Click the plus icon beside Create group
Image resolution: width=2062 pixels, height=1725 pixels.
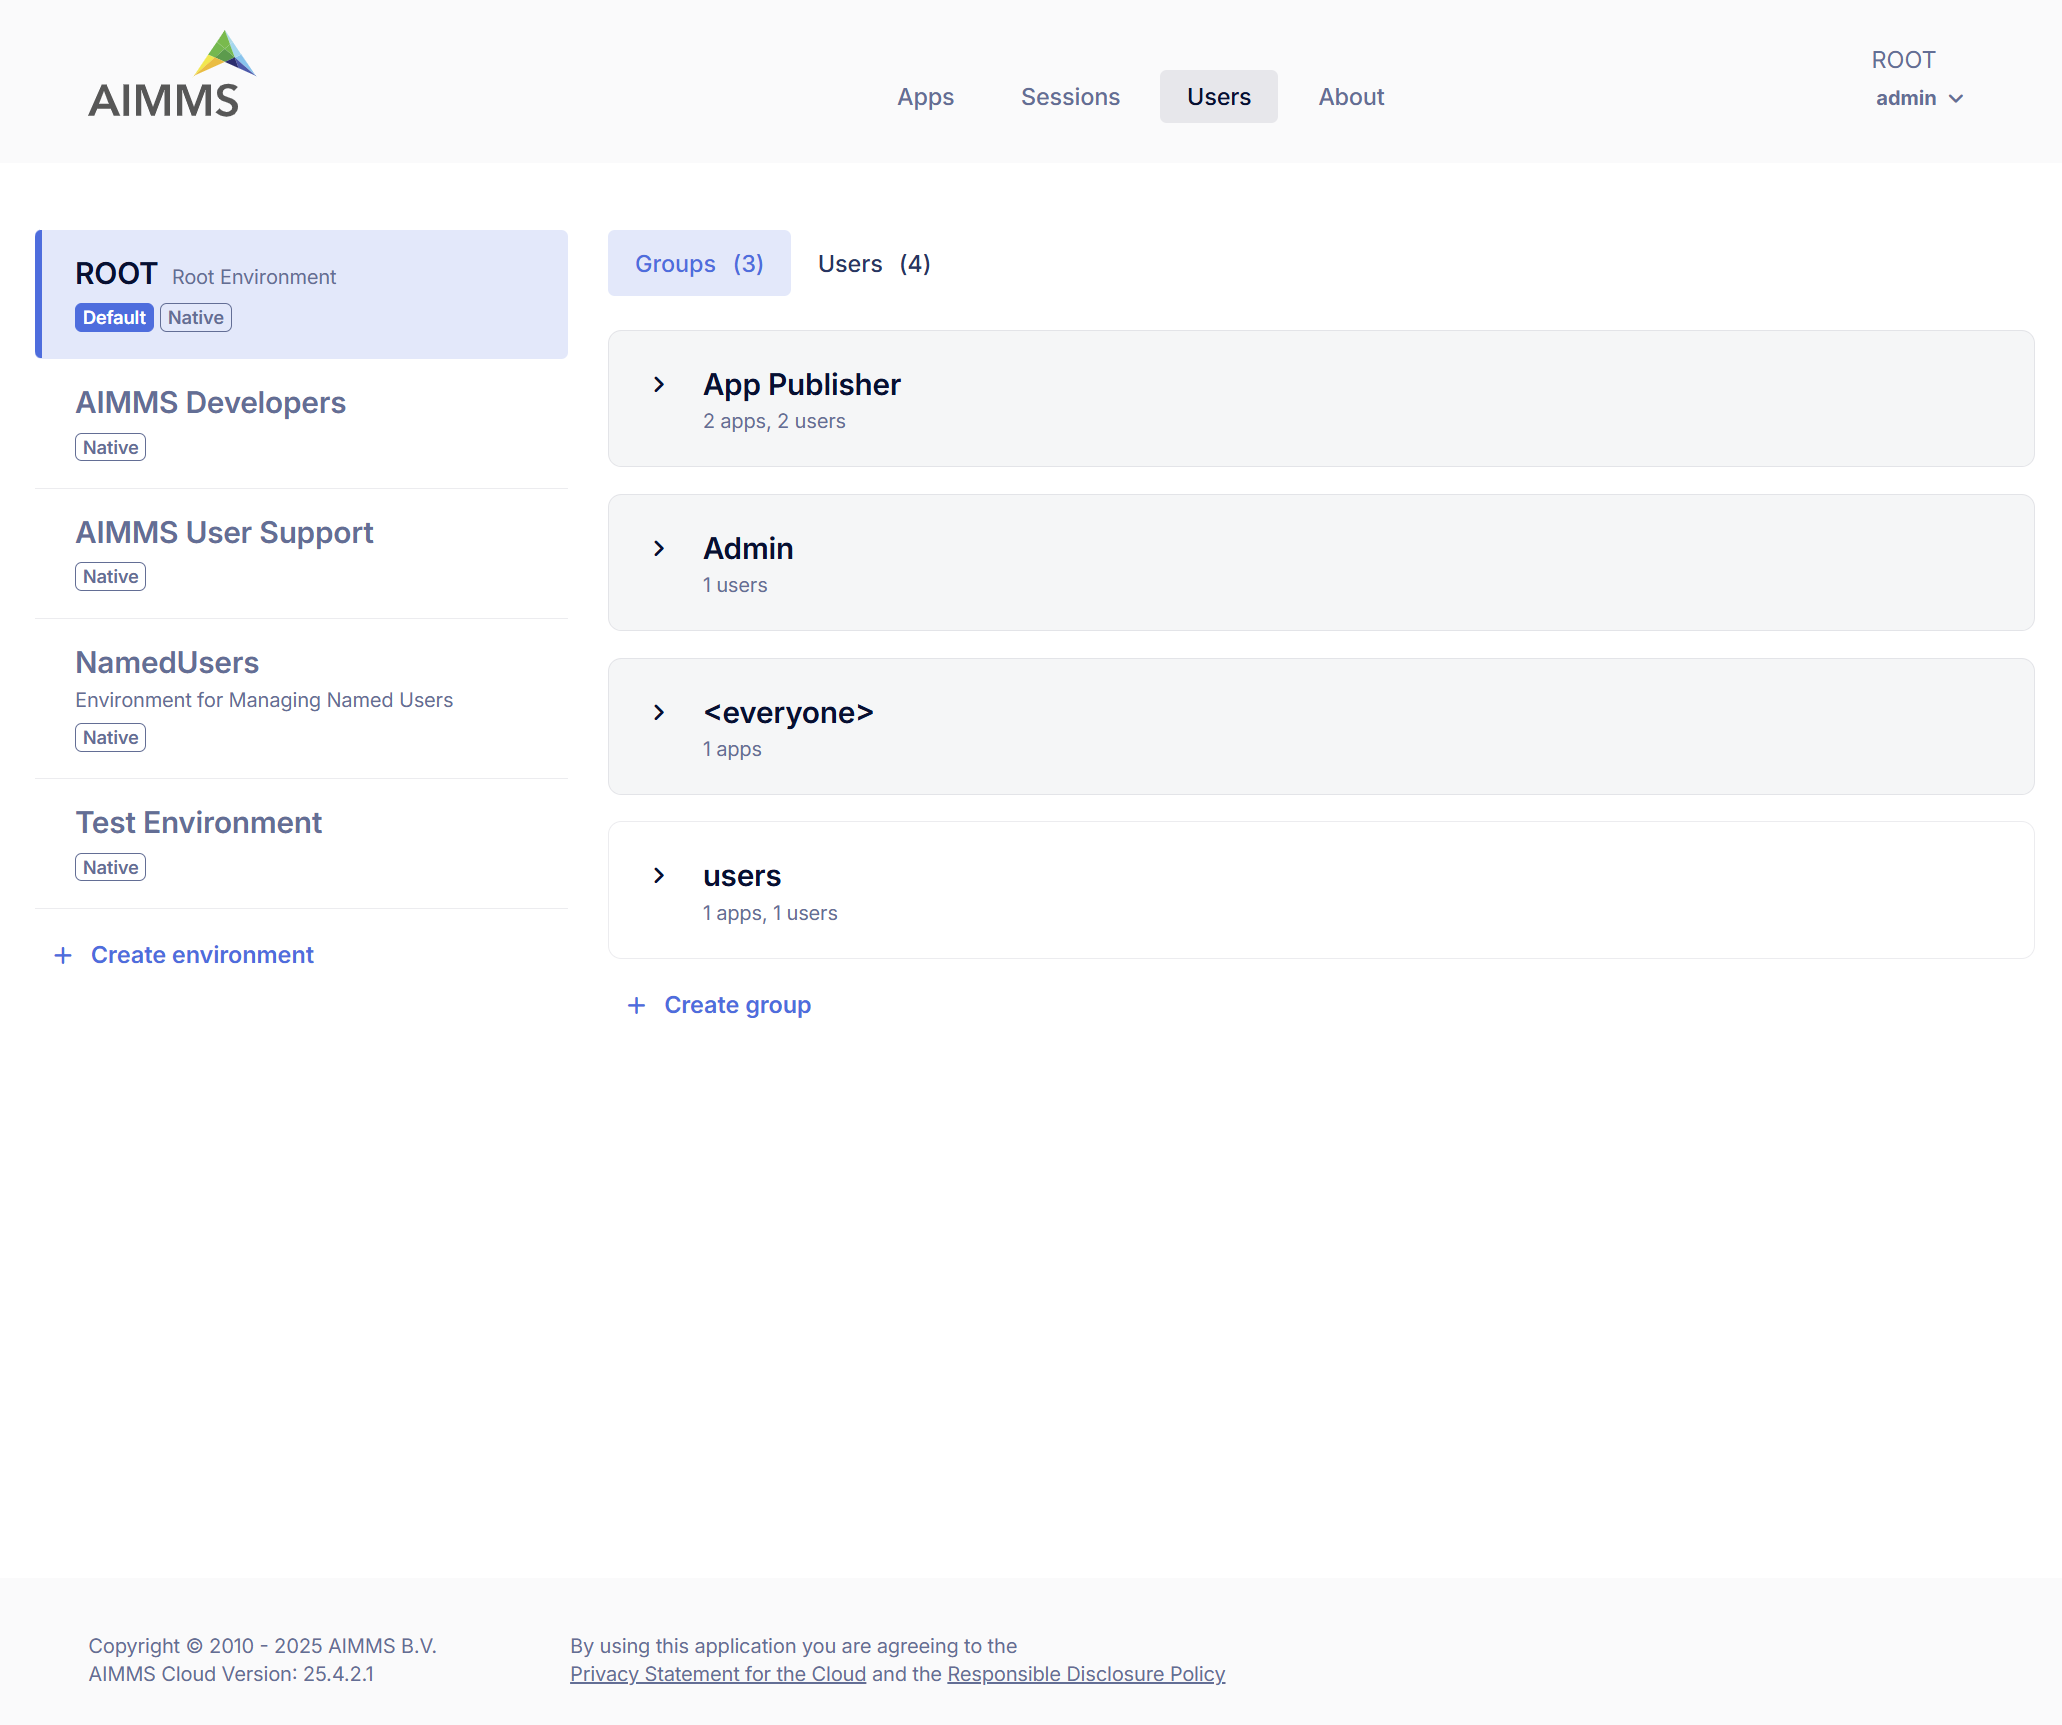[x=636, y=1006]
